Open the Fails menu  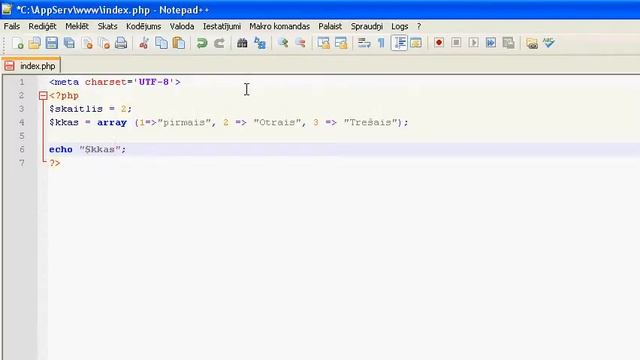12,26
